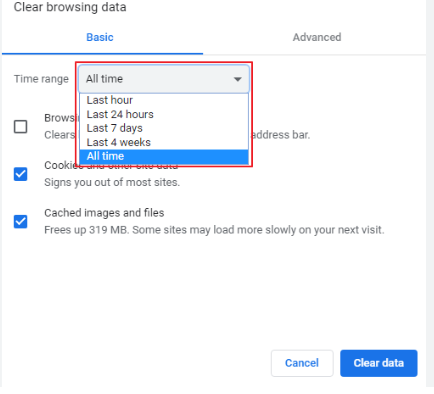The height and width of the screenshot is (394, 434).
Task: Click 'Signs you out of most sites.' text
Action: pyautogui.click(x=112, y=182)
